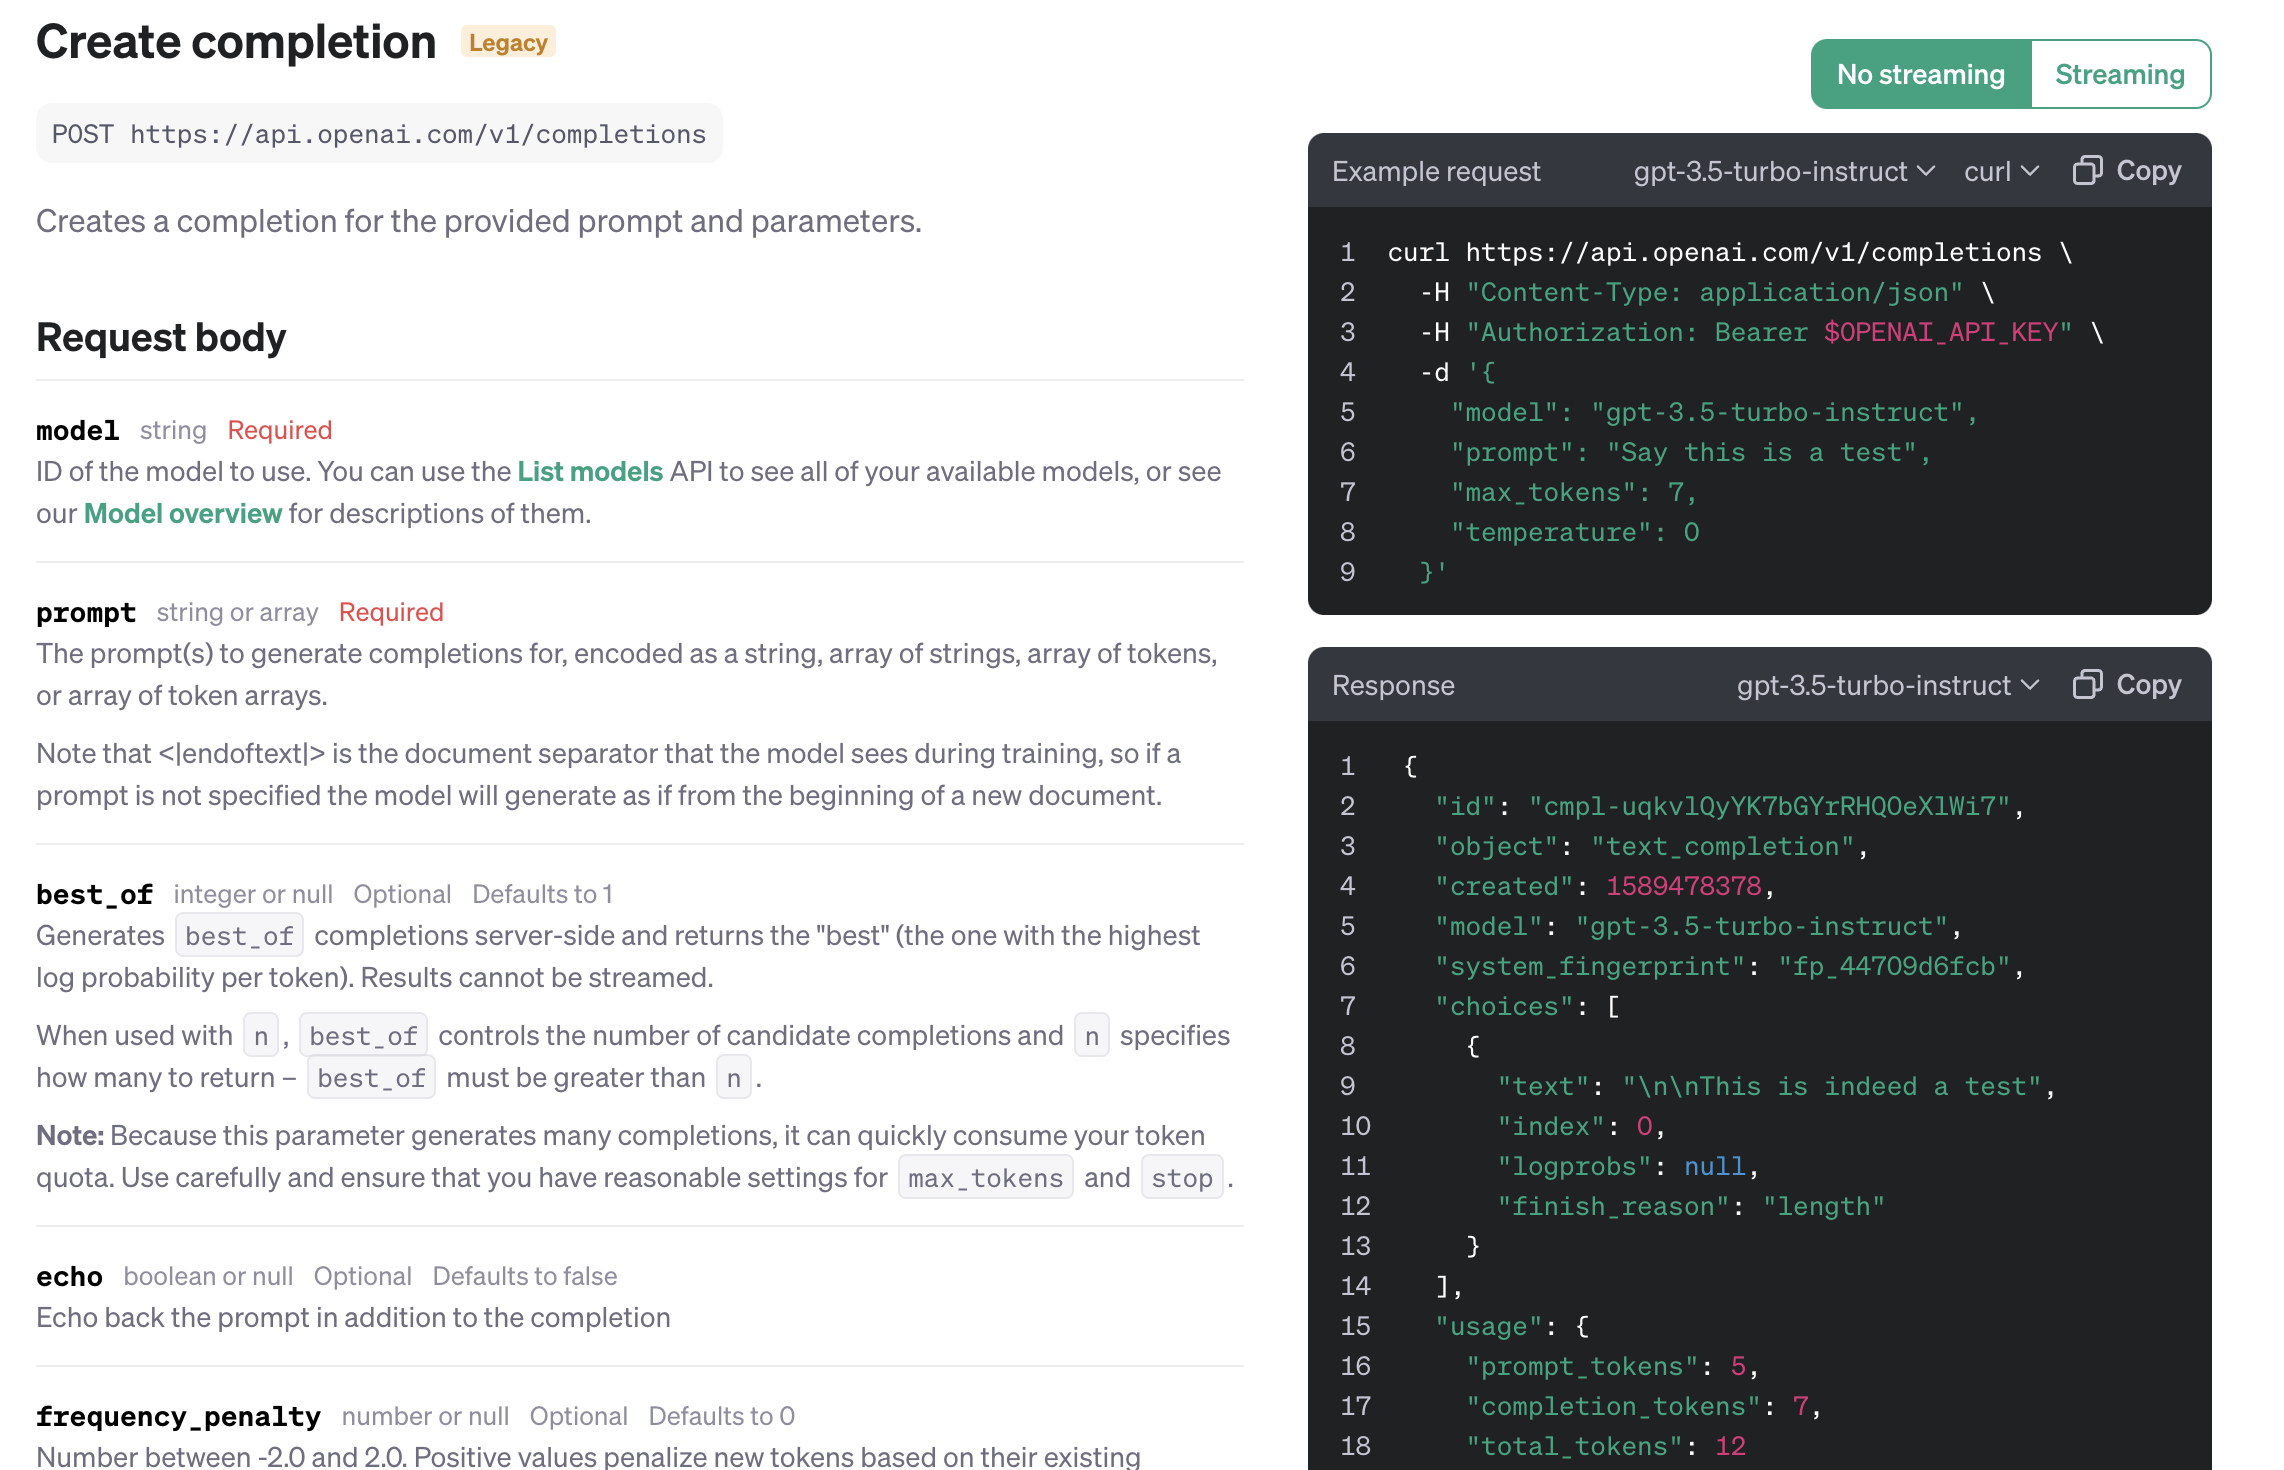Click the POST completions endpoint URL box
The height and width of the screenshot is (1470, 2284).
point(379,134)
